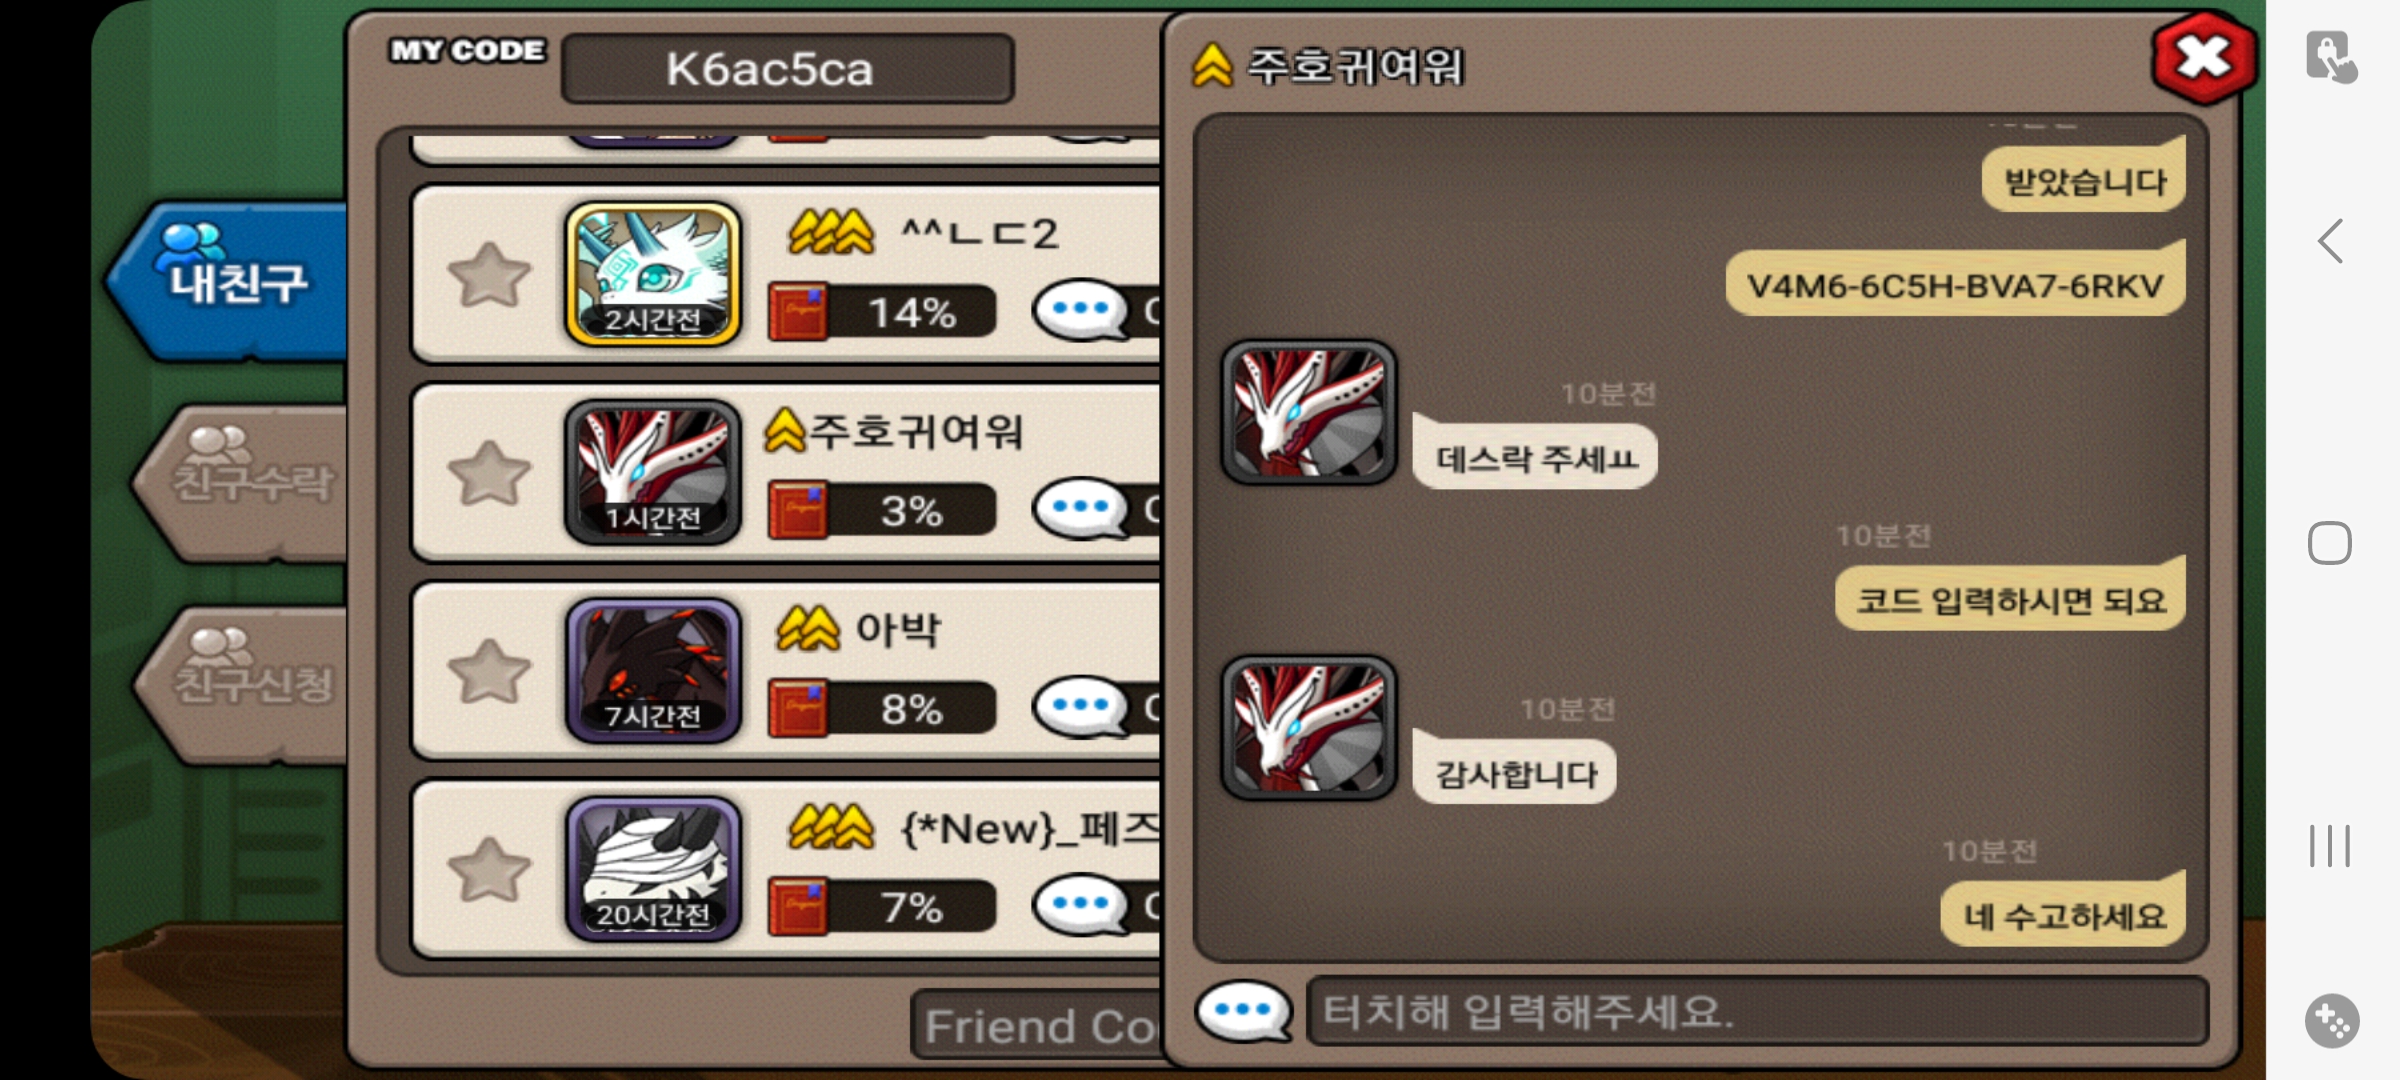Close the chat panel with red X

tap(2204, 58)
